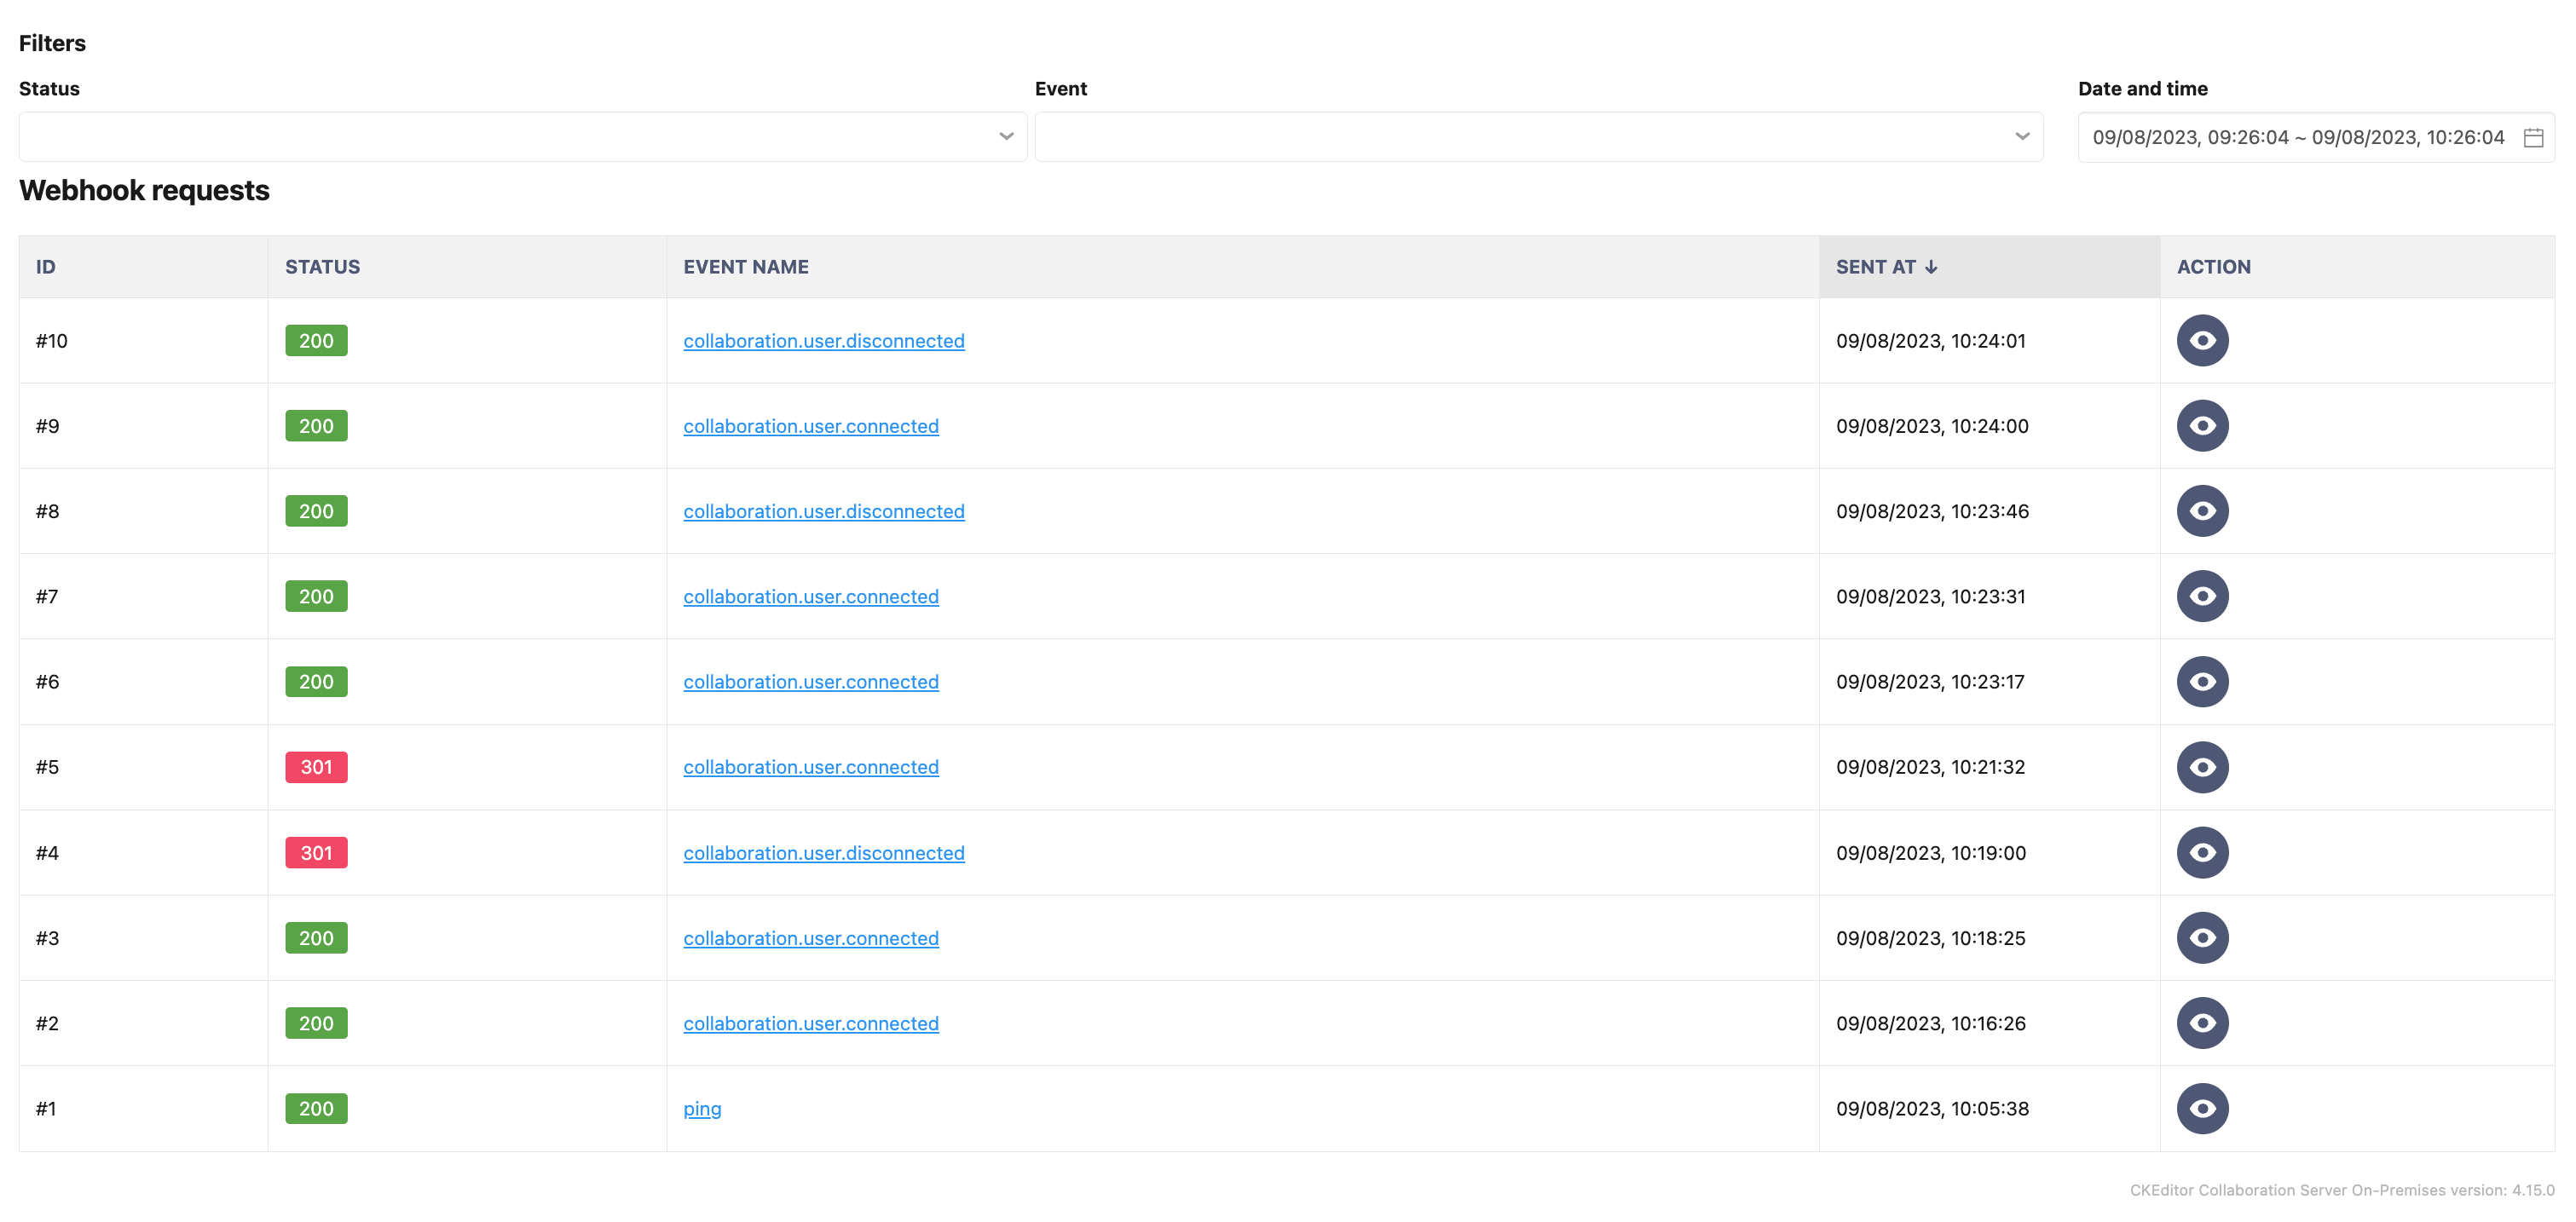Click the 200 status badge in row #1

point(316,1108)
